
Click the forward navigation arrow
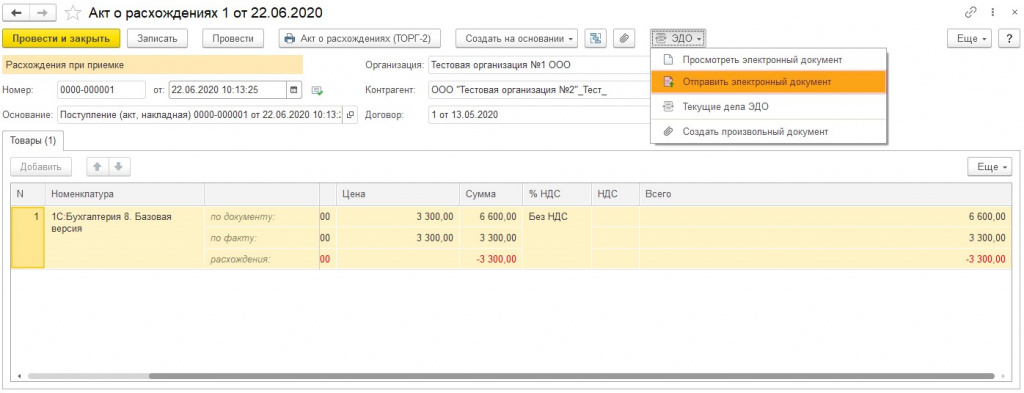pos(42,13)
